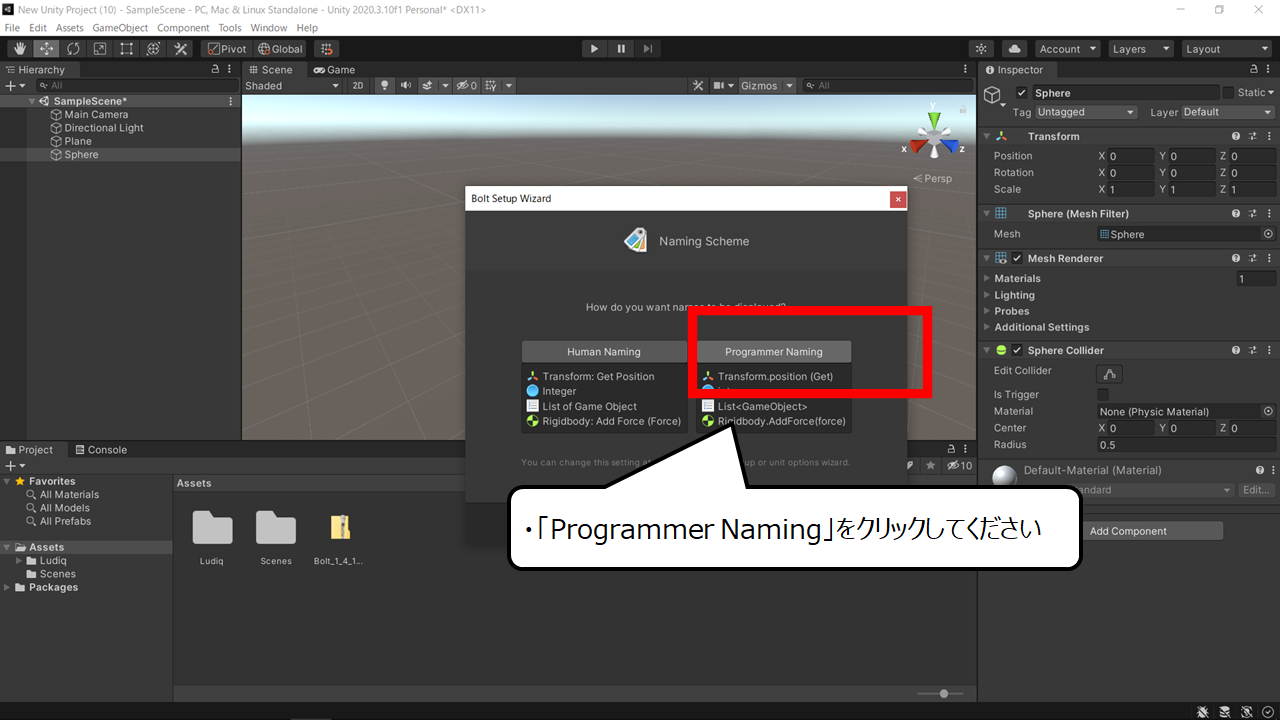Screen dimensions: 1280x720
Task: Choose Programmer Naming button
Action: [774, 352]
